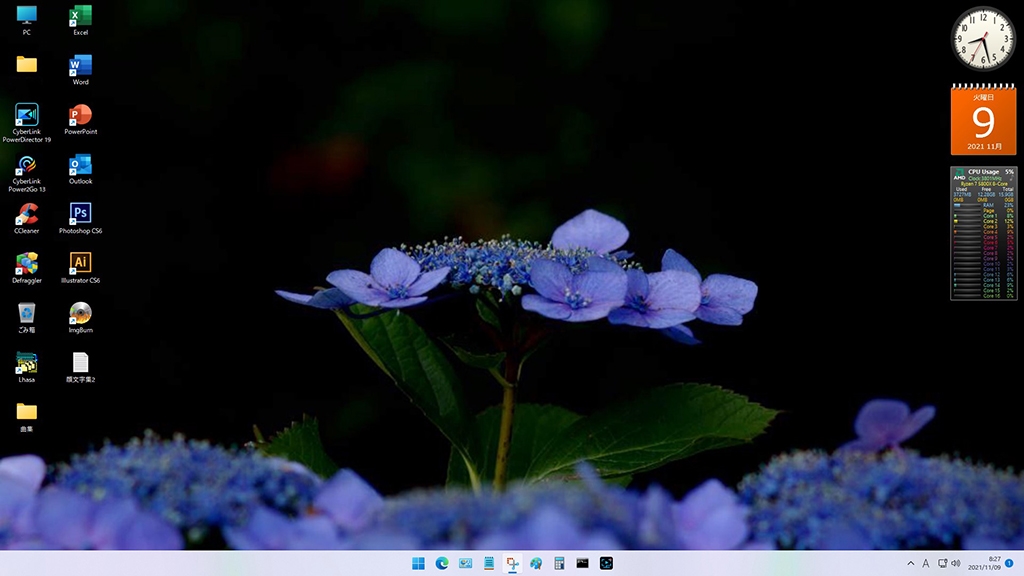Show hidden tray icons chevron

click(910, 564)
